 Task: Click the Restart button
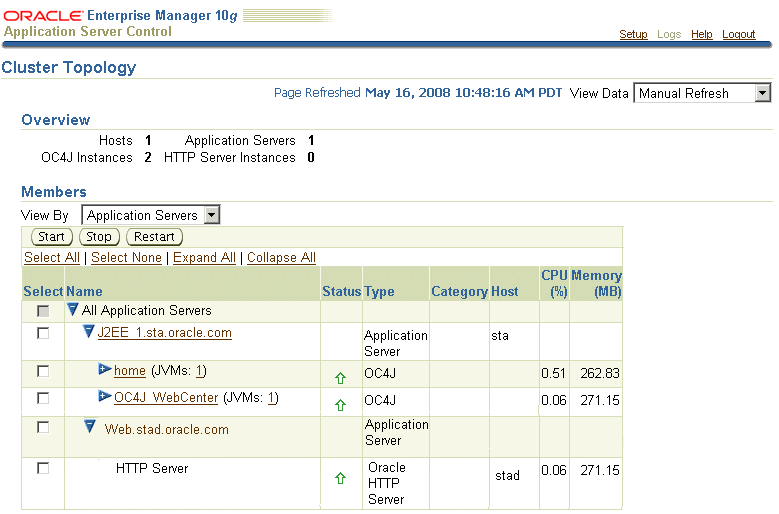pyautogui.click(x=154, y=237)
